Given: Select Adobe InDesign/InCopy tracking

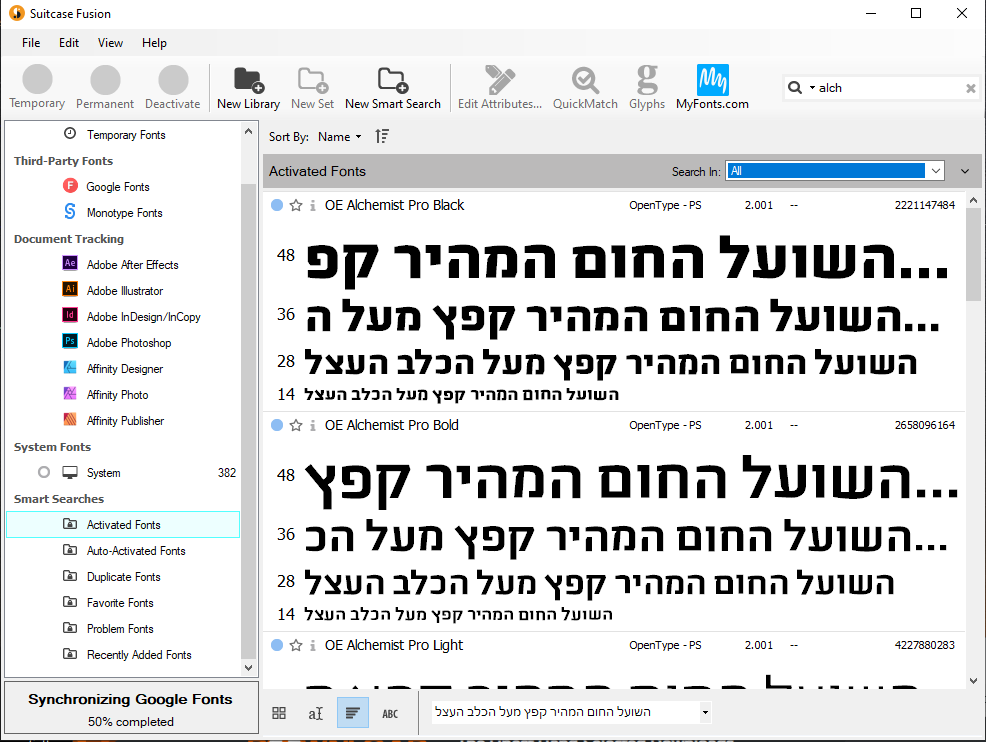Looking at the screenshot, I should click(x=123, y=317).
